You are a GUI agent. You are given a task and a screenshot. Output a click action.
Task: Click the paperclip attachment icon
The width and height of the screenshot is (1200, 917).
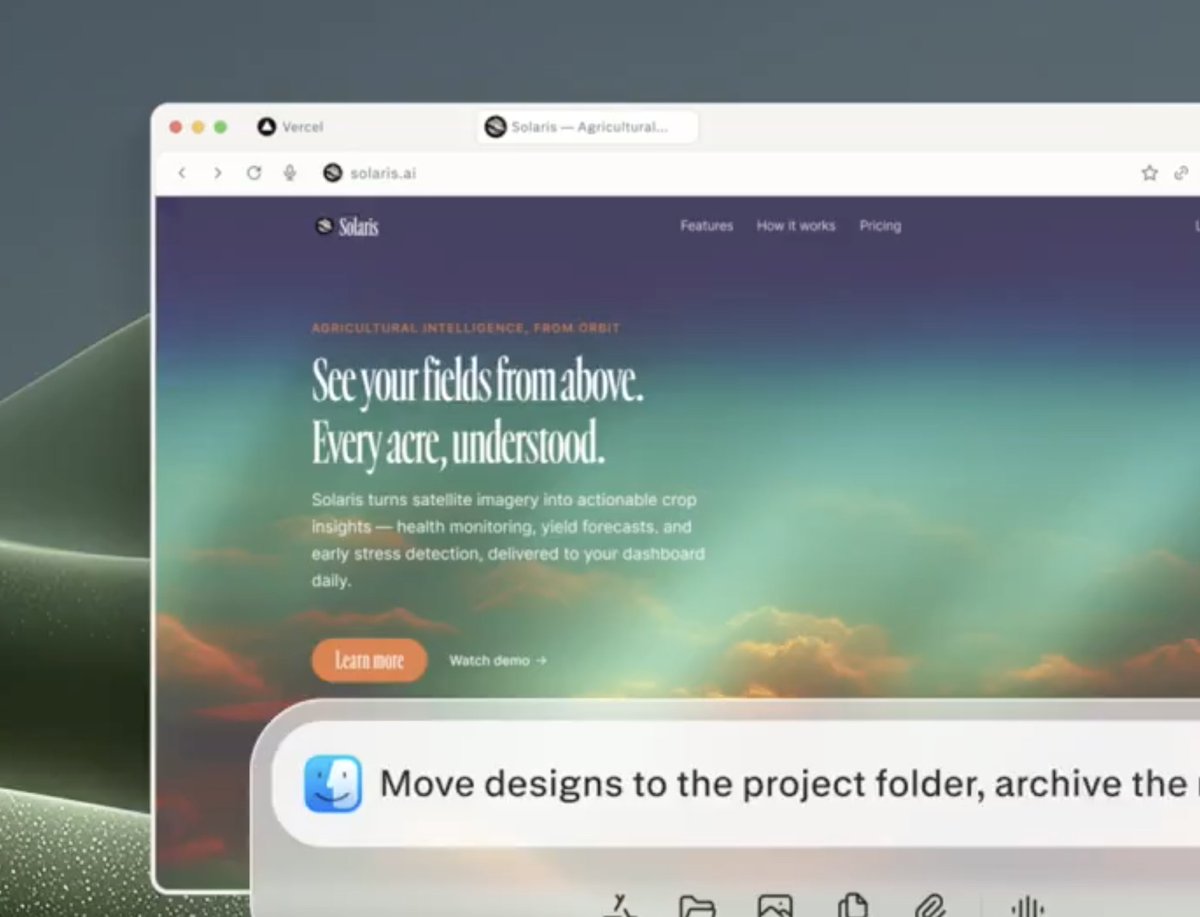pos(930,906)
